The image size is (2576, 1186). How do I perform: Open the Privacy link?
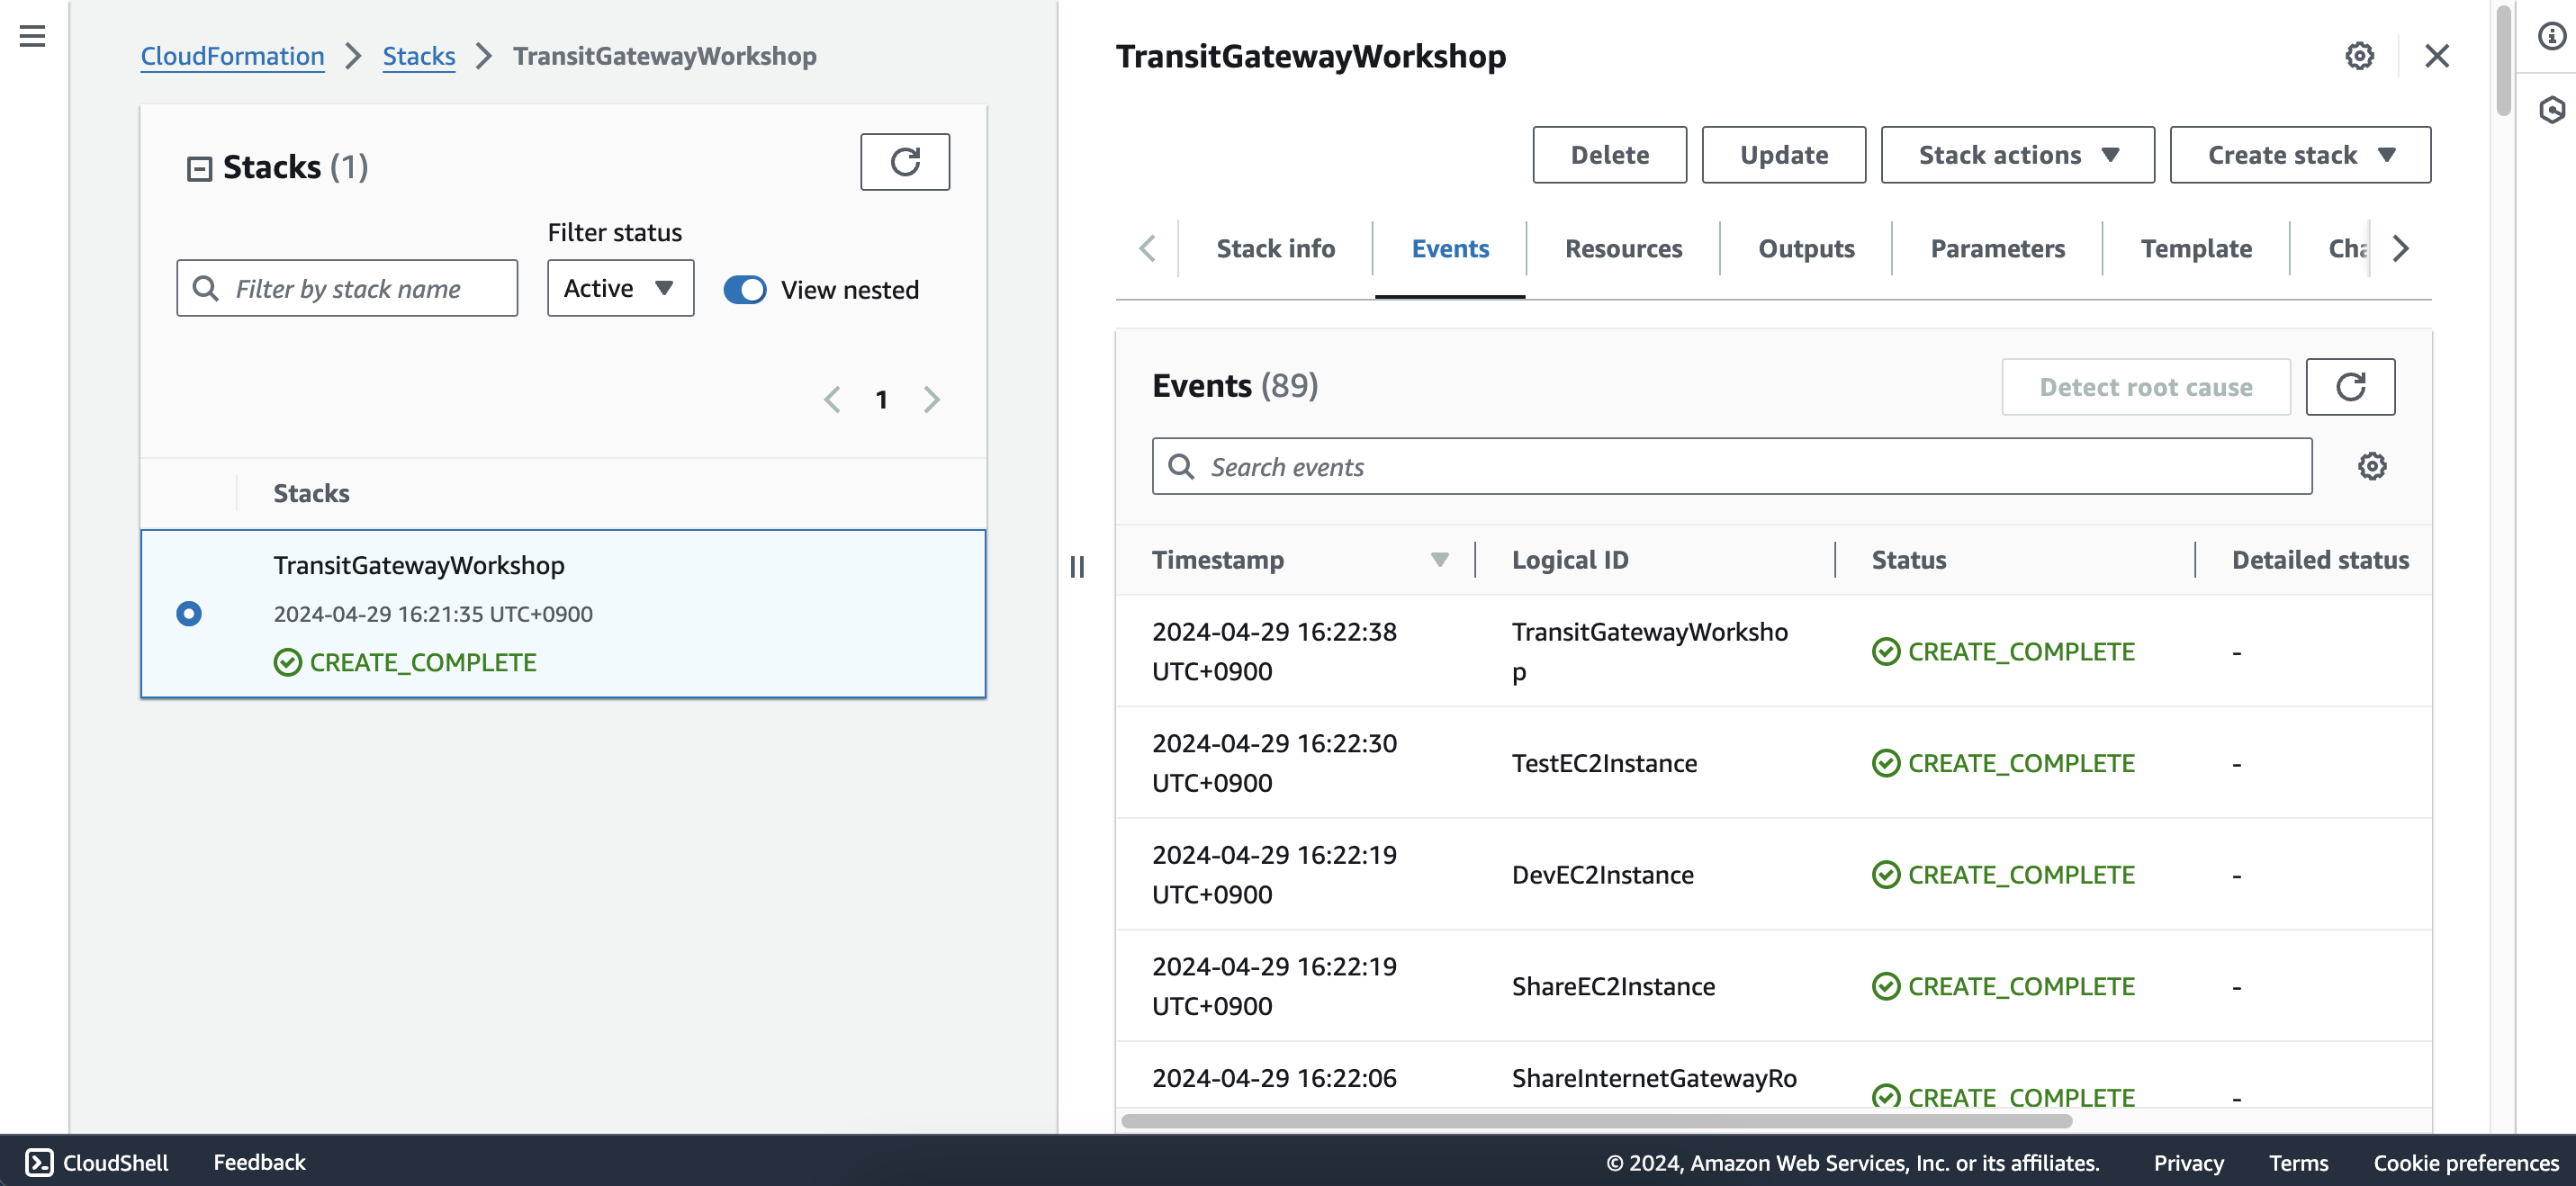(2188, 1163)
